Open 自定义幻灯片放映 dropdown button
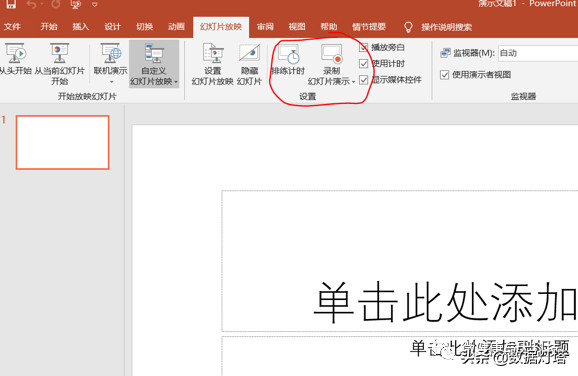This screenshot has height=376, width=578. 154,65
